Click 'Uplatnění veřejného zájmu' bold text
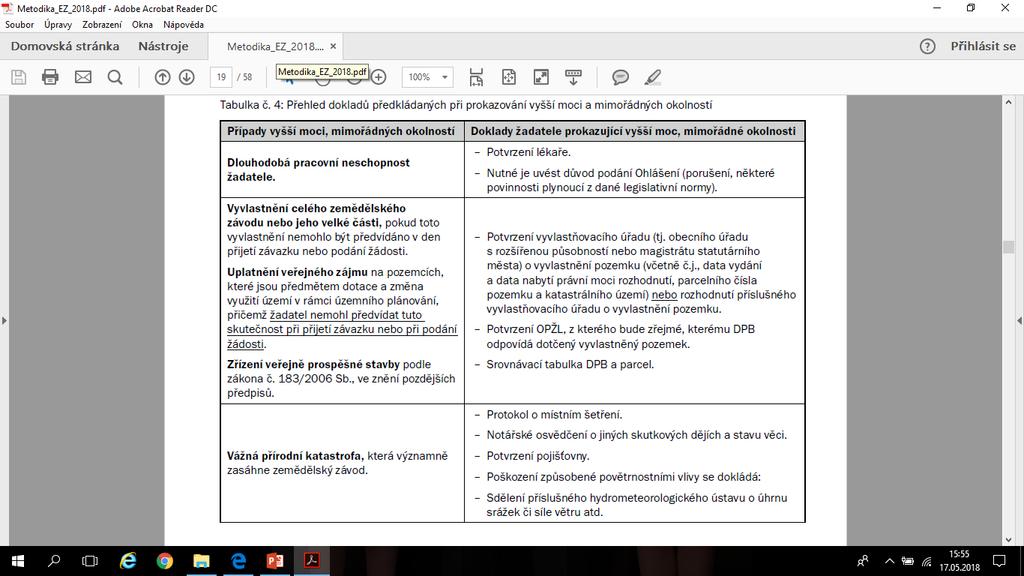The image size is (1024, 576). 297,272
